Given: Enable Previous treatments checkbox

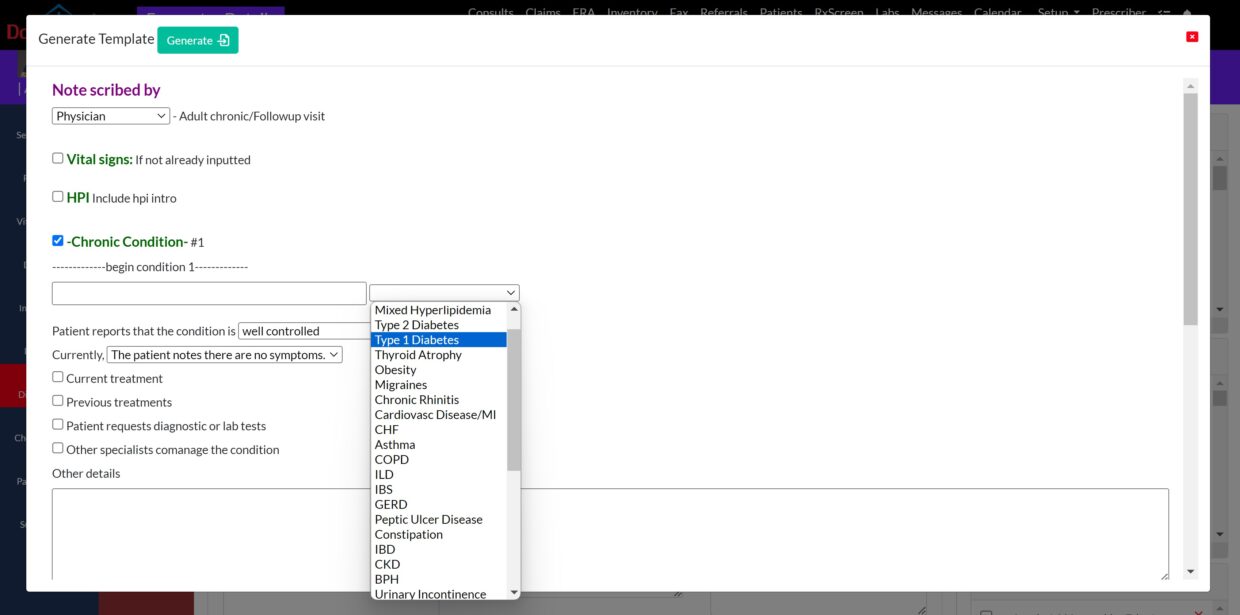Looking at the screenshot, I should [58, 401].
